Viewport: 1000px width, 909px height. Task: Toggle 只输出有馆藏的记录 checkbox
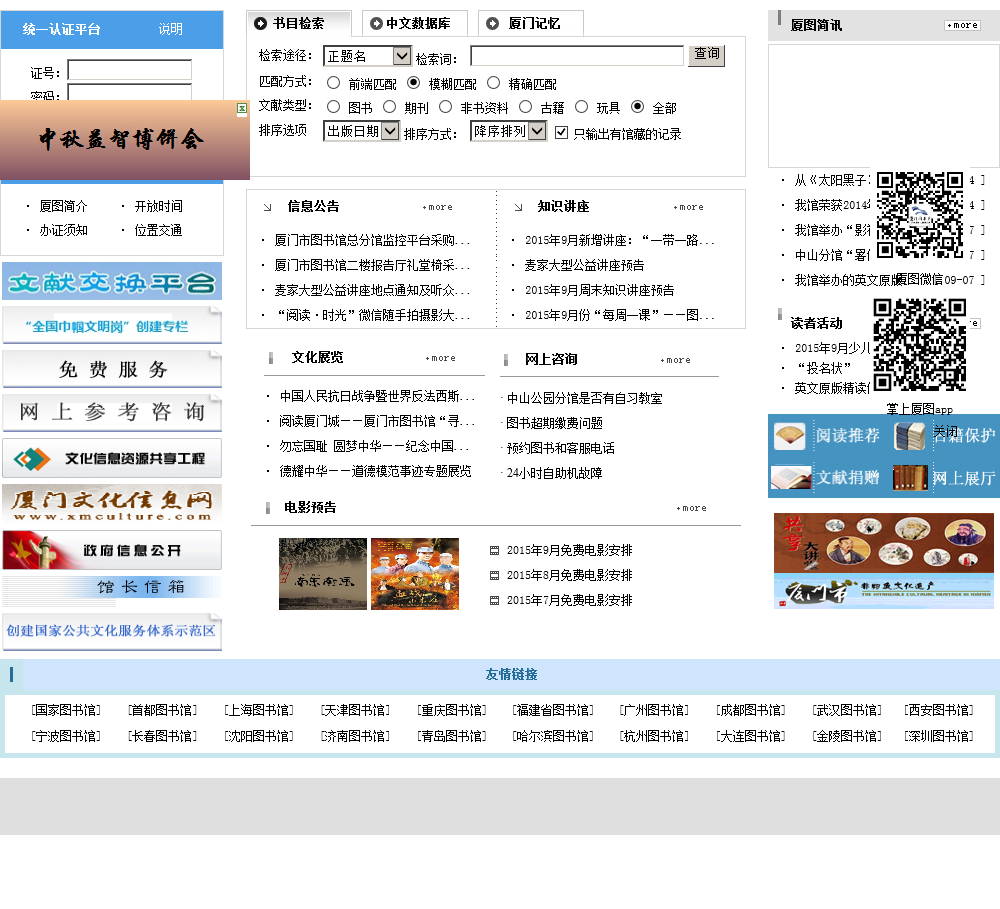(561, 133)
